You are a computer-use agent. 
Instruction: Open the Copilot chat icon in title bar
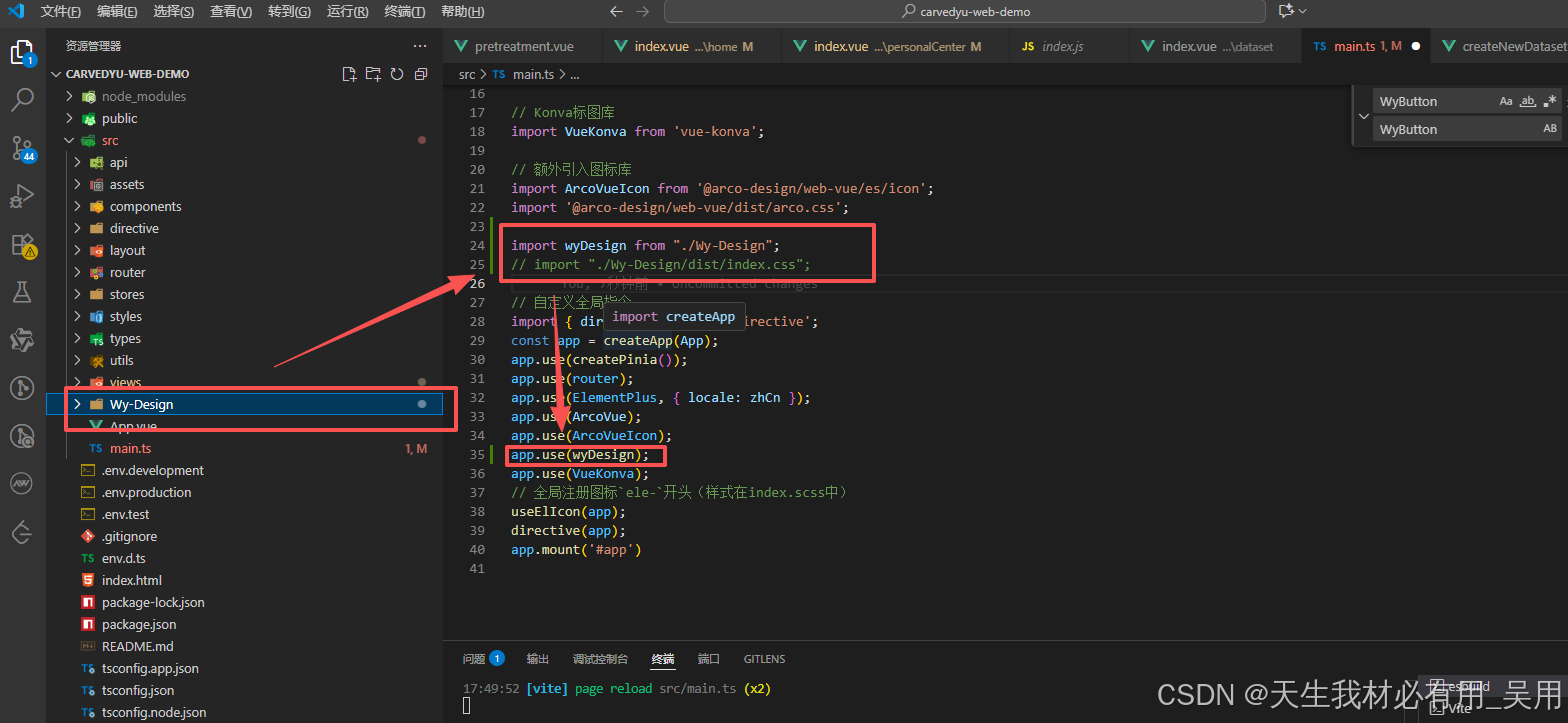tap(1286, 11)
